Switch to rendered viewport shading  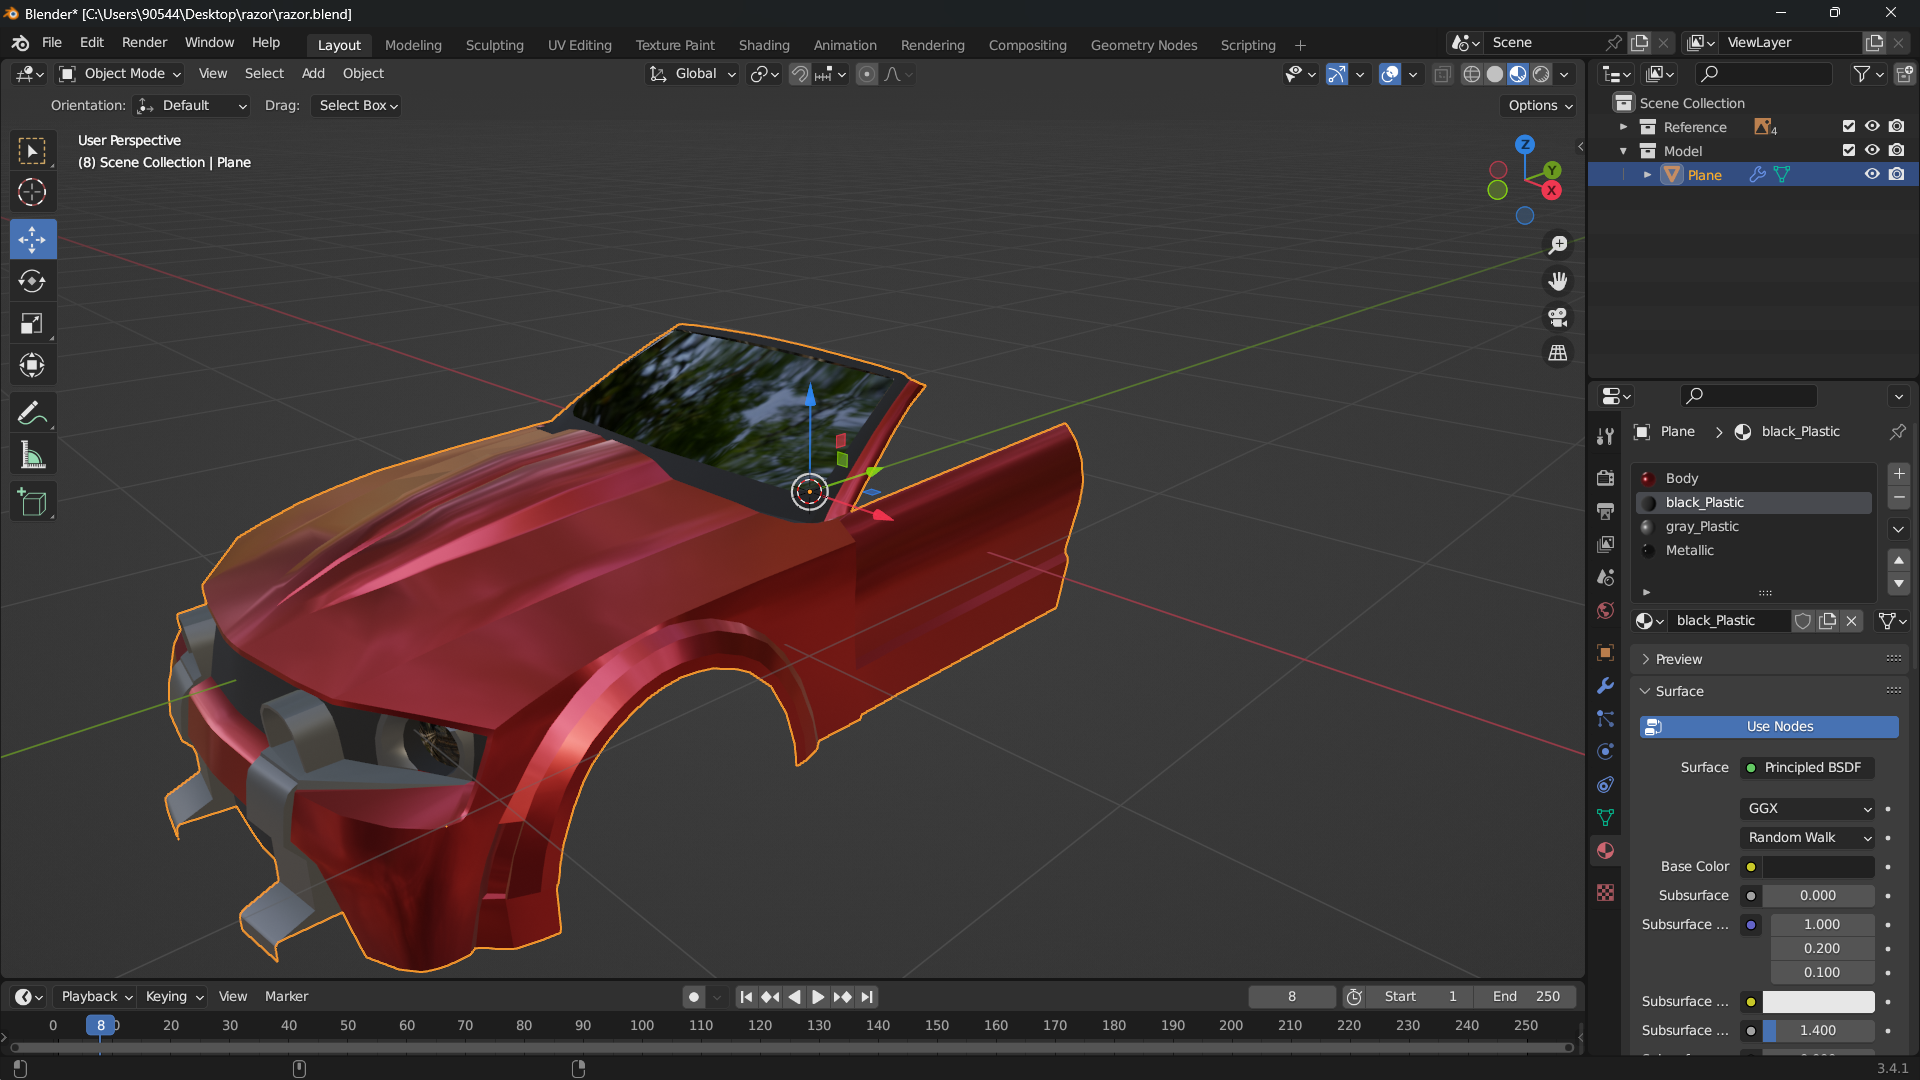click(1542, 74)
